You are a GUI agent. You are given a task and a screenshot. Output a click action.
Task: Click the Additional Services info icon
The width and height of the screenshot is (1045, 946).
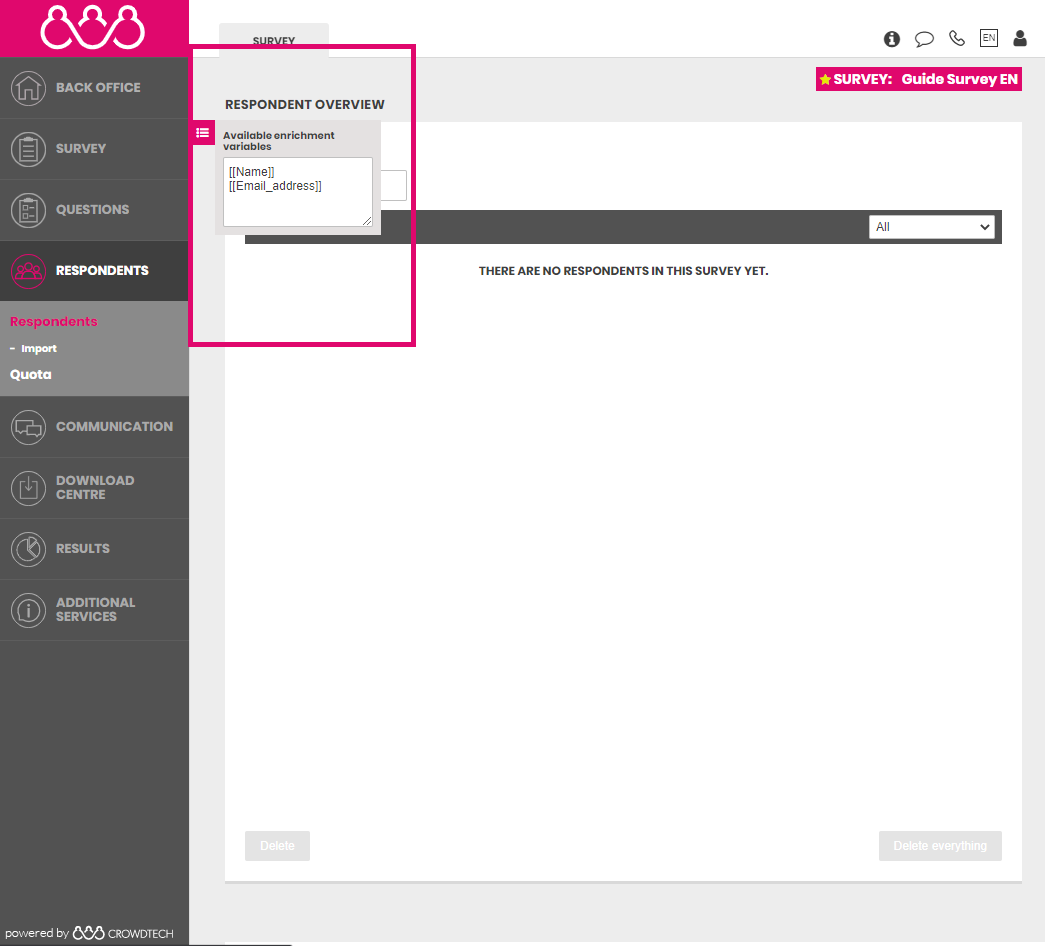(x=28, y=610)
